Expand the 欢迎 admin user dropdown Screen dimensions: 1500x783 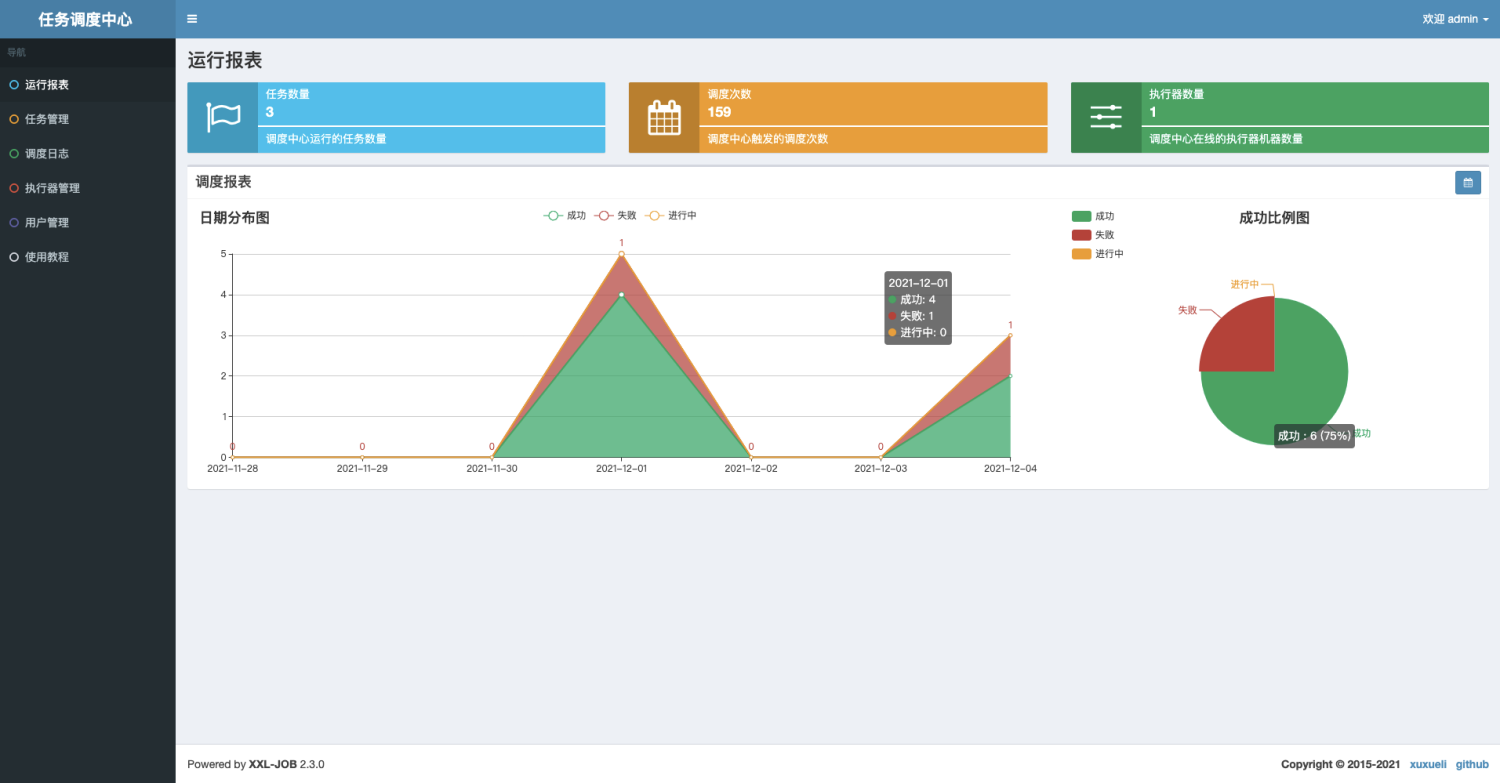click(1455, 19)
